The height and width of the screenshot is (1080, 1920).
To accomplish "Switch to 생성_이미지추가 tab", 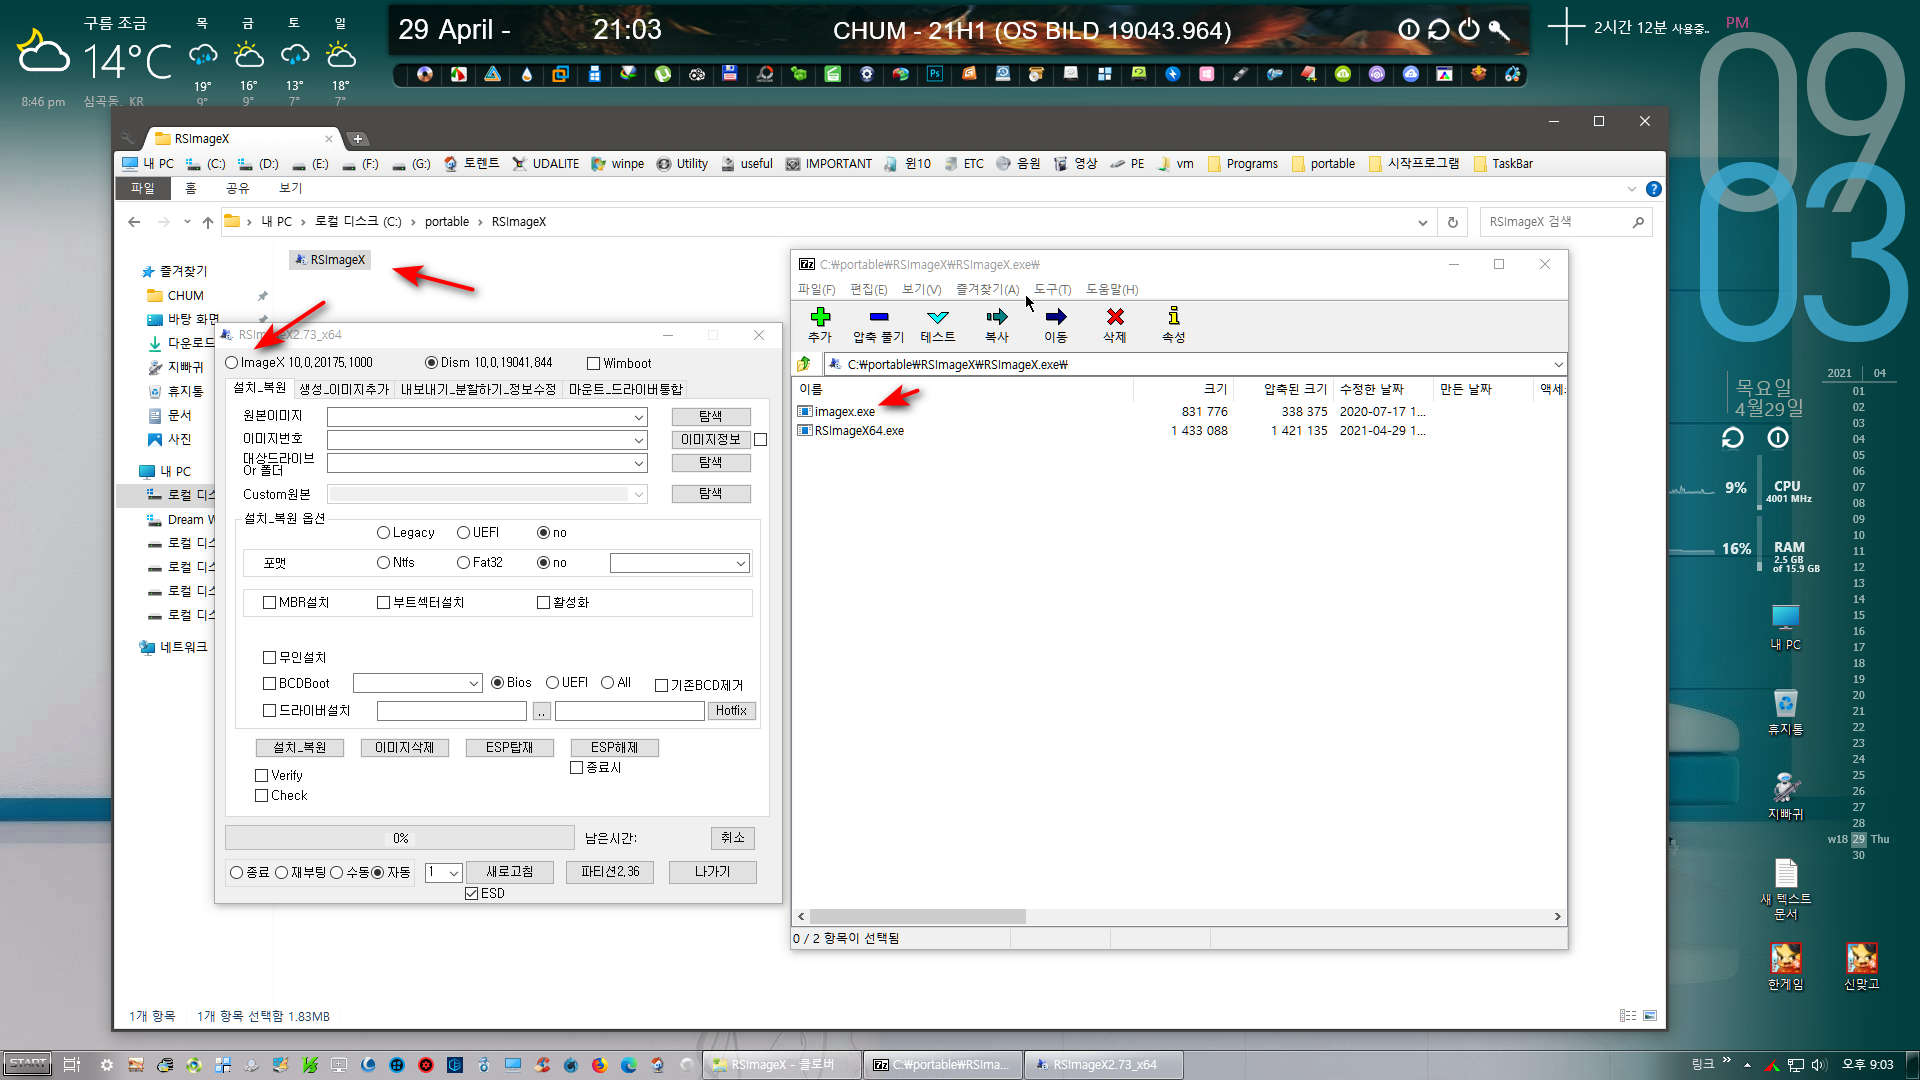I will [344, 390].
